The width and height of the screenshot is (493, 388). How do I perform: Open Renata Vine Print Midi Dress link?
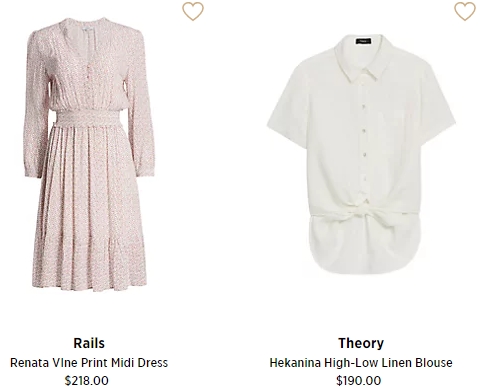89,362
